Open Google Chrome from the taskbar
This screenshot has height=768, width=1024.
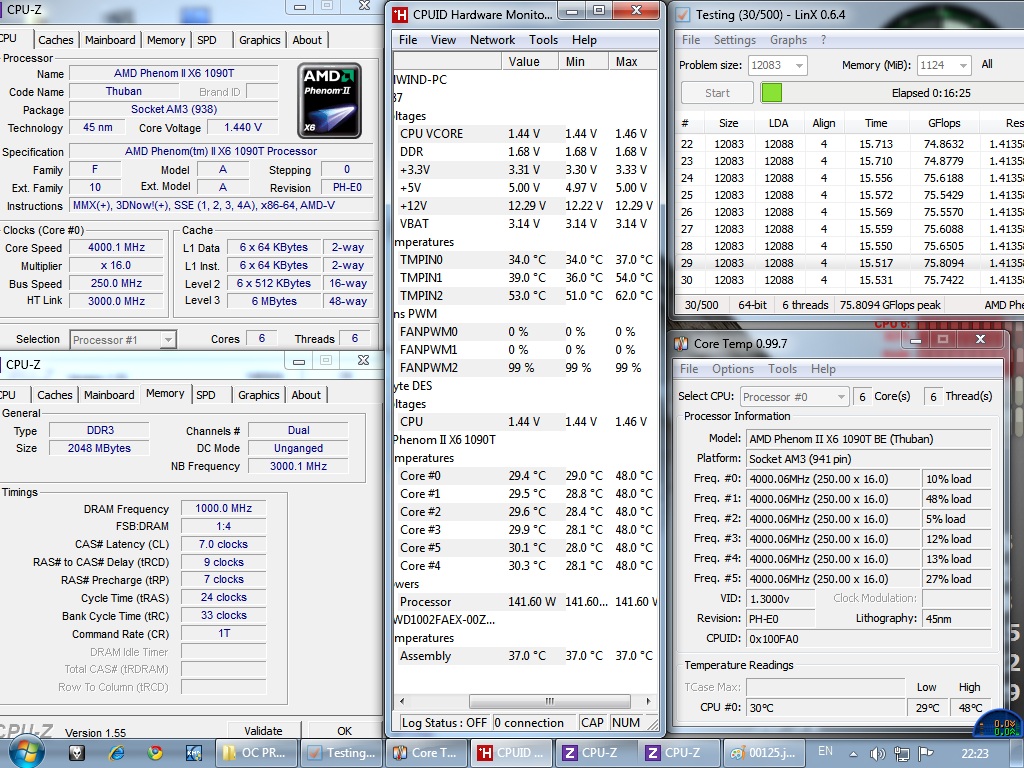[155, 752]
